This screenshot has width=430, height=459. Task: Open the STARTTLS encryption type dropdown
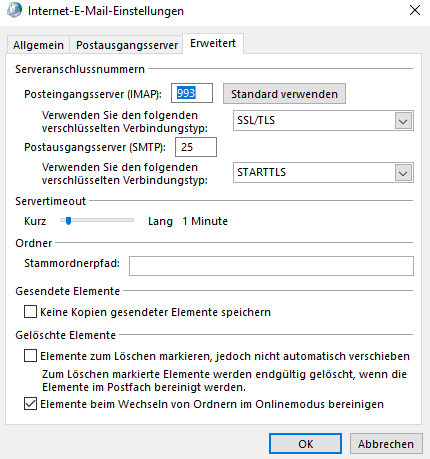[x=323, y=173]
